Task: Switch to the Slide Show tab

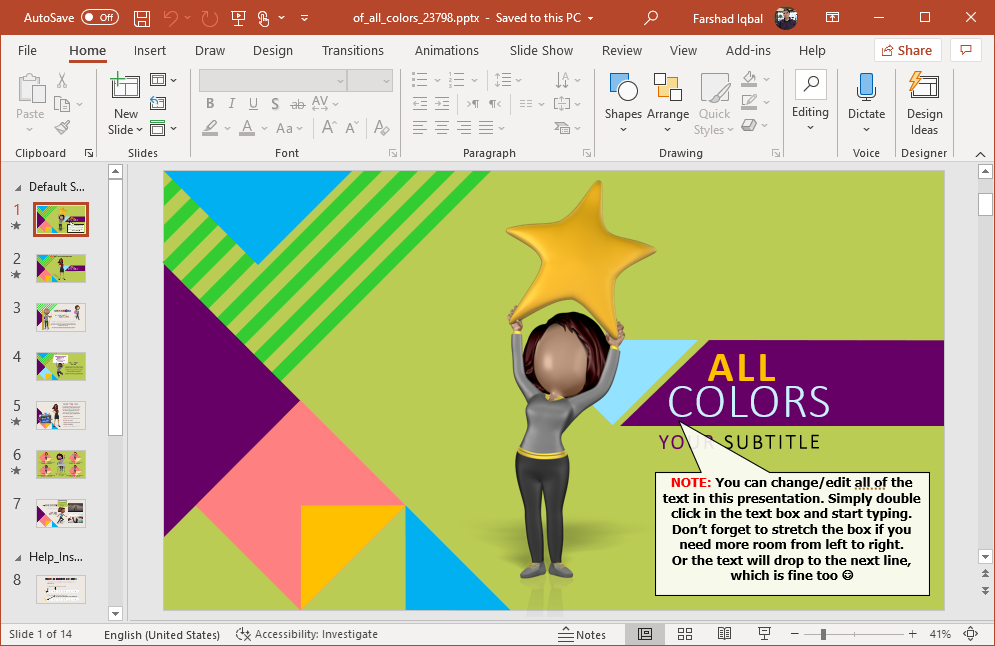Action: pyautogui.click(x=541, y=50)
